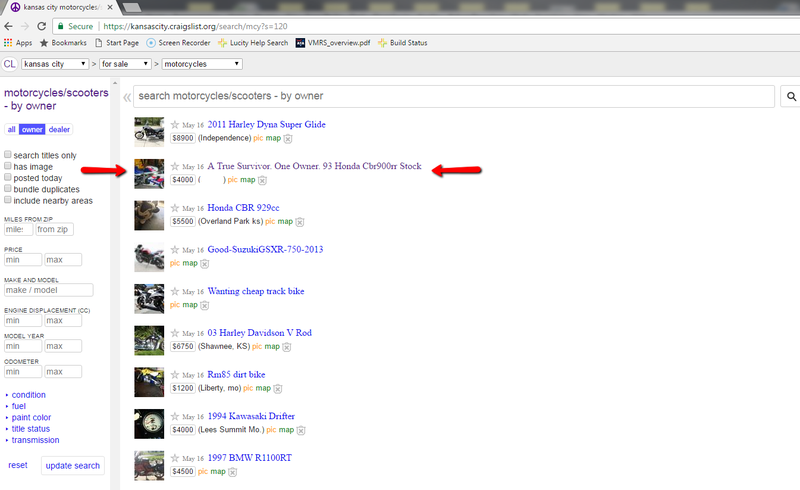The height and width of the screenshot is (490, 800).
Task: Open the kansas city location dropdown
Action: tap(55, 64)
